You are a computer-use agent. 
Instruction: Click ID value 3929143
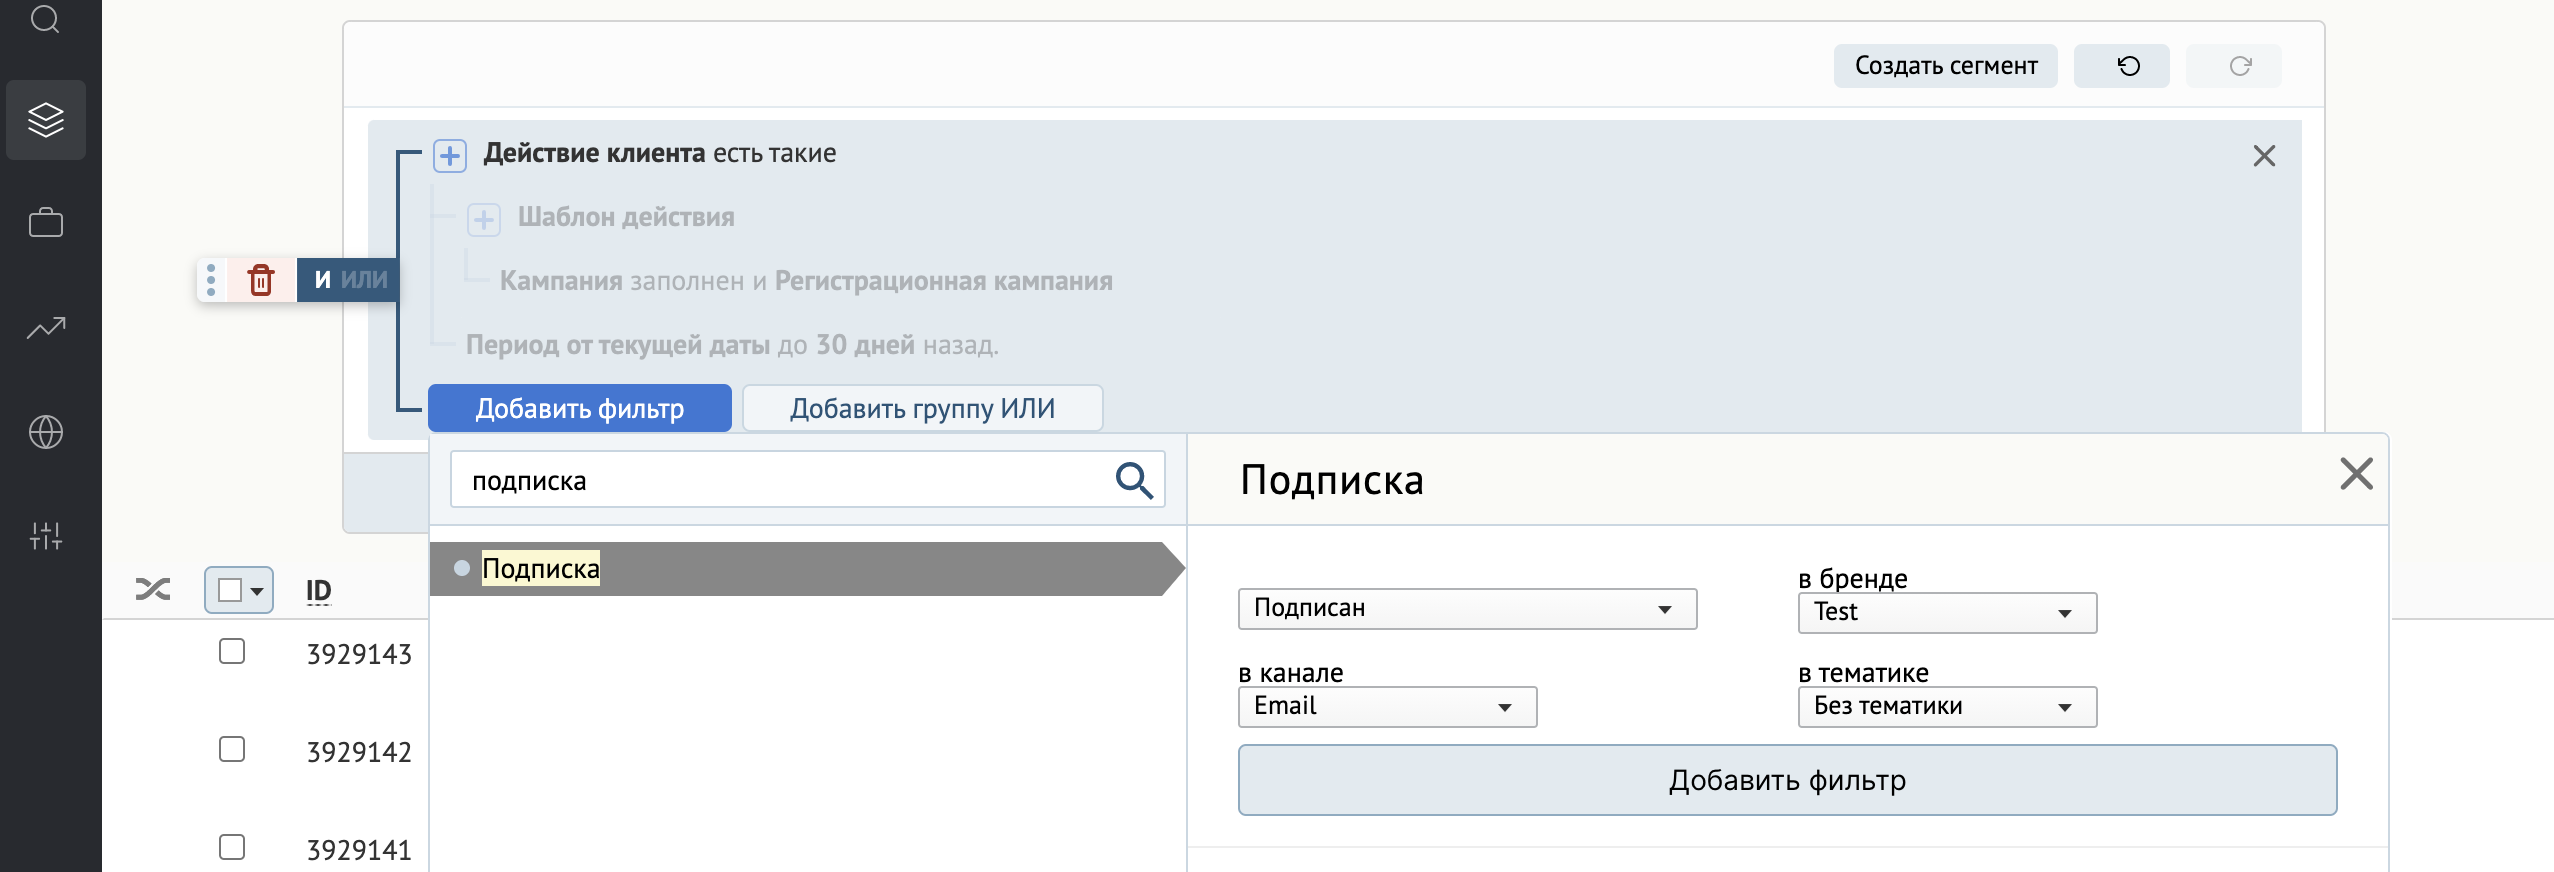point(359,654)
